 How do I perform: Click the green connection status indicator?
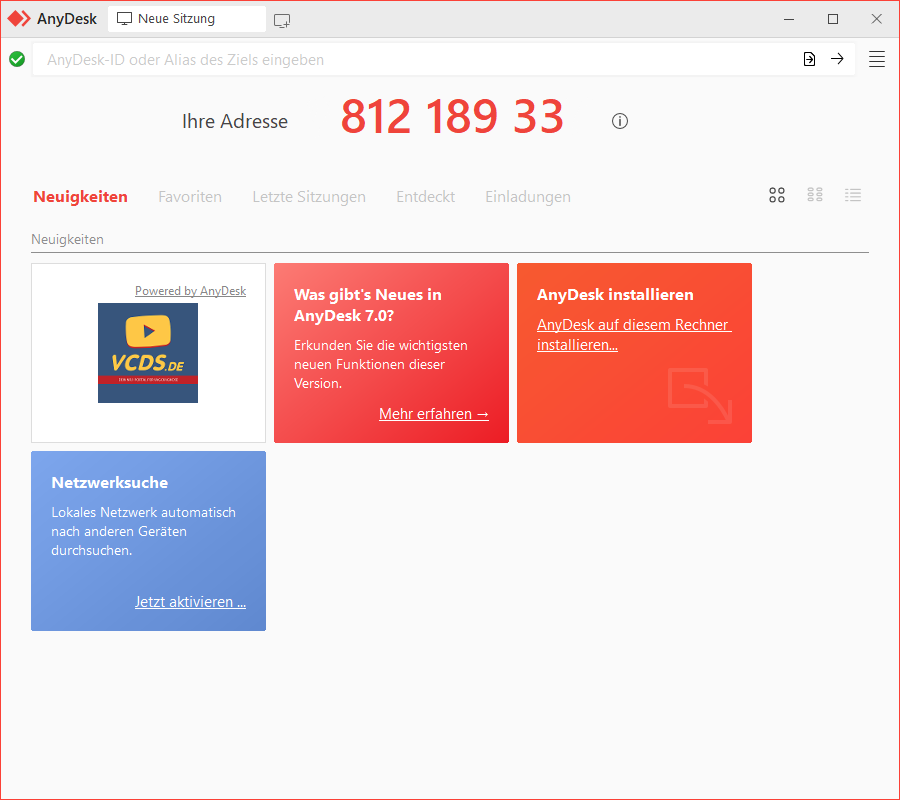point(17,59)
